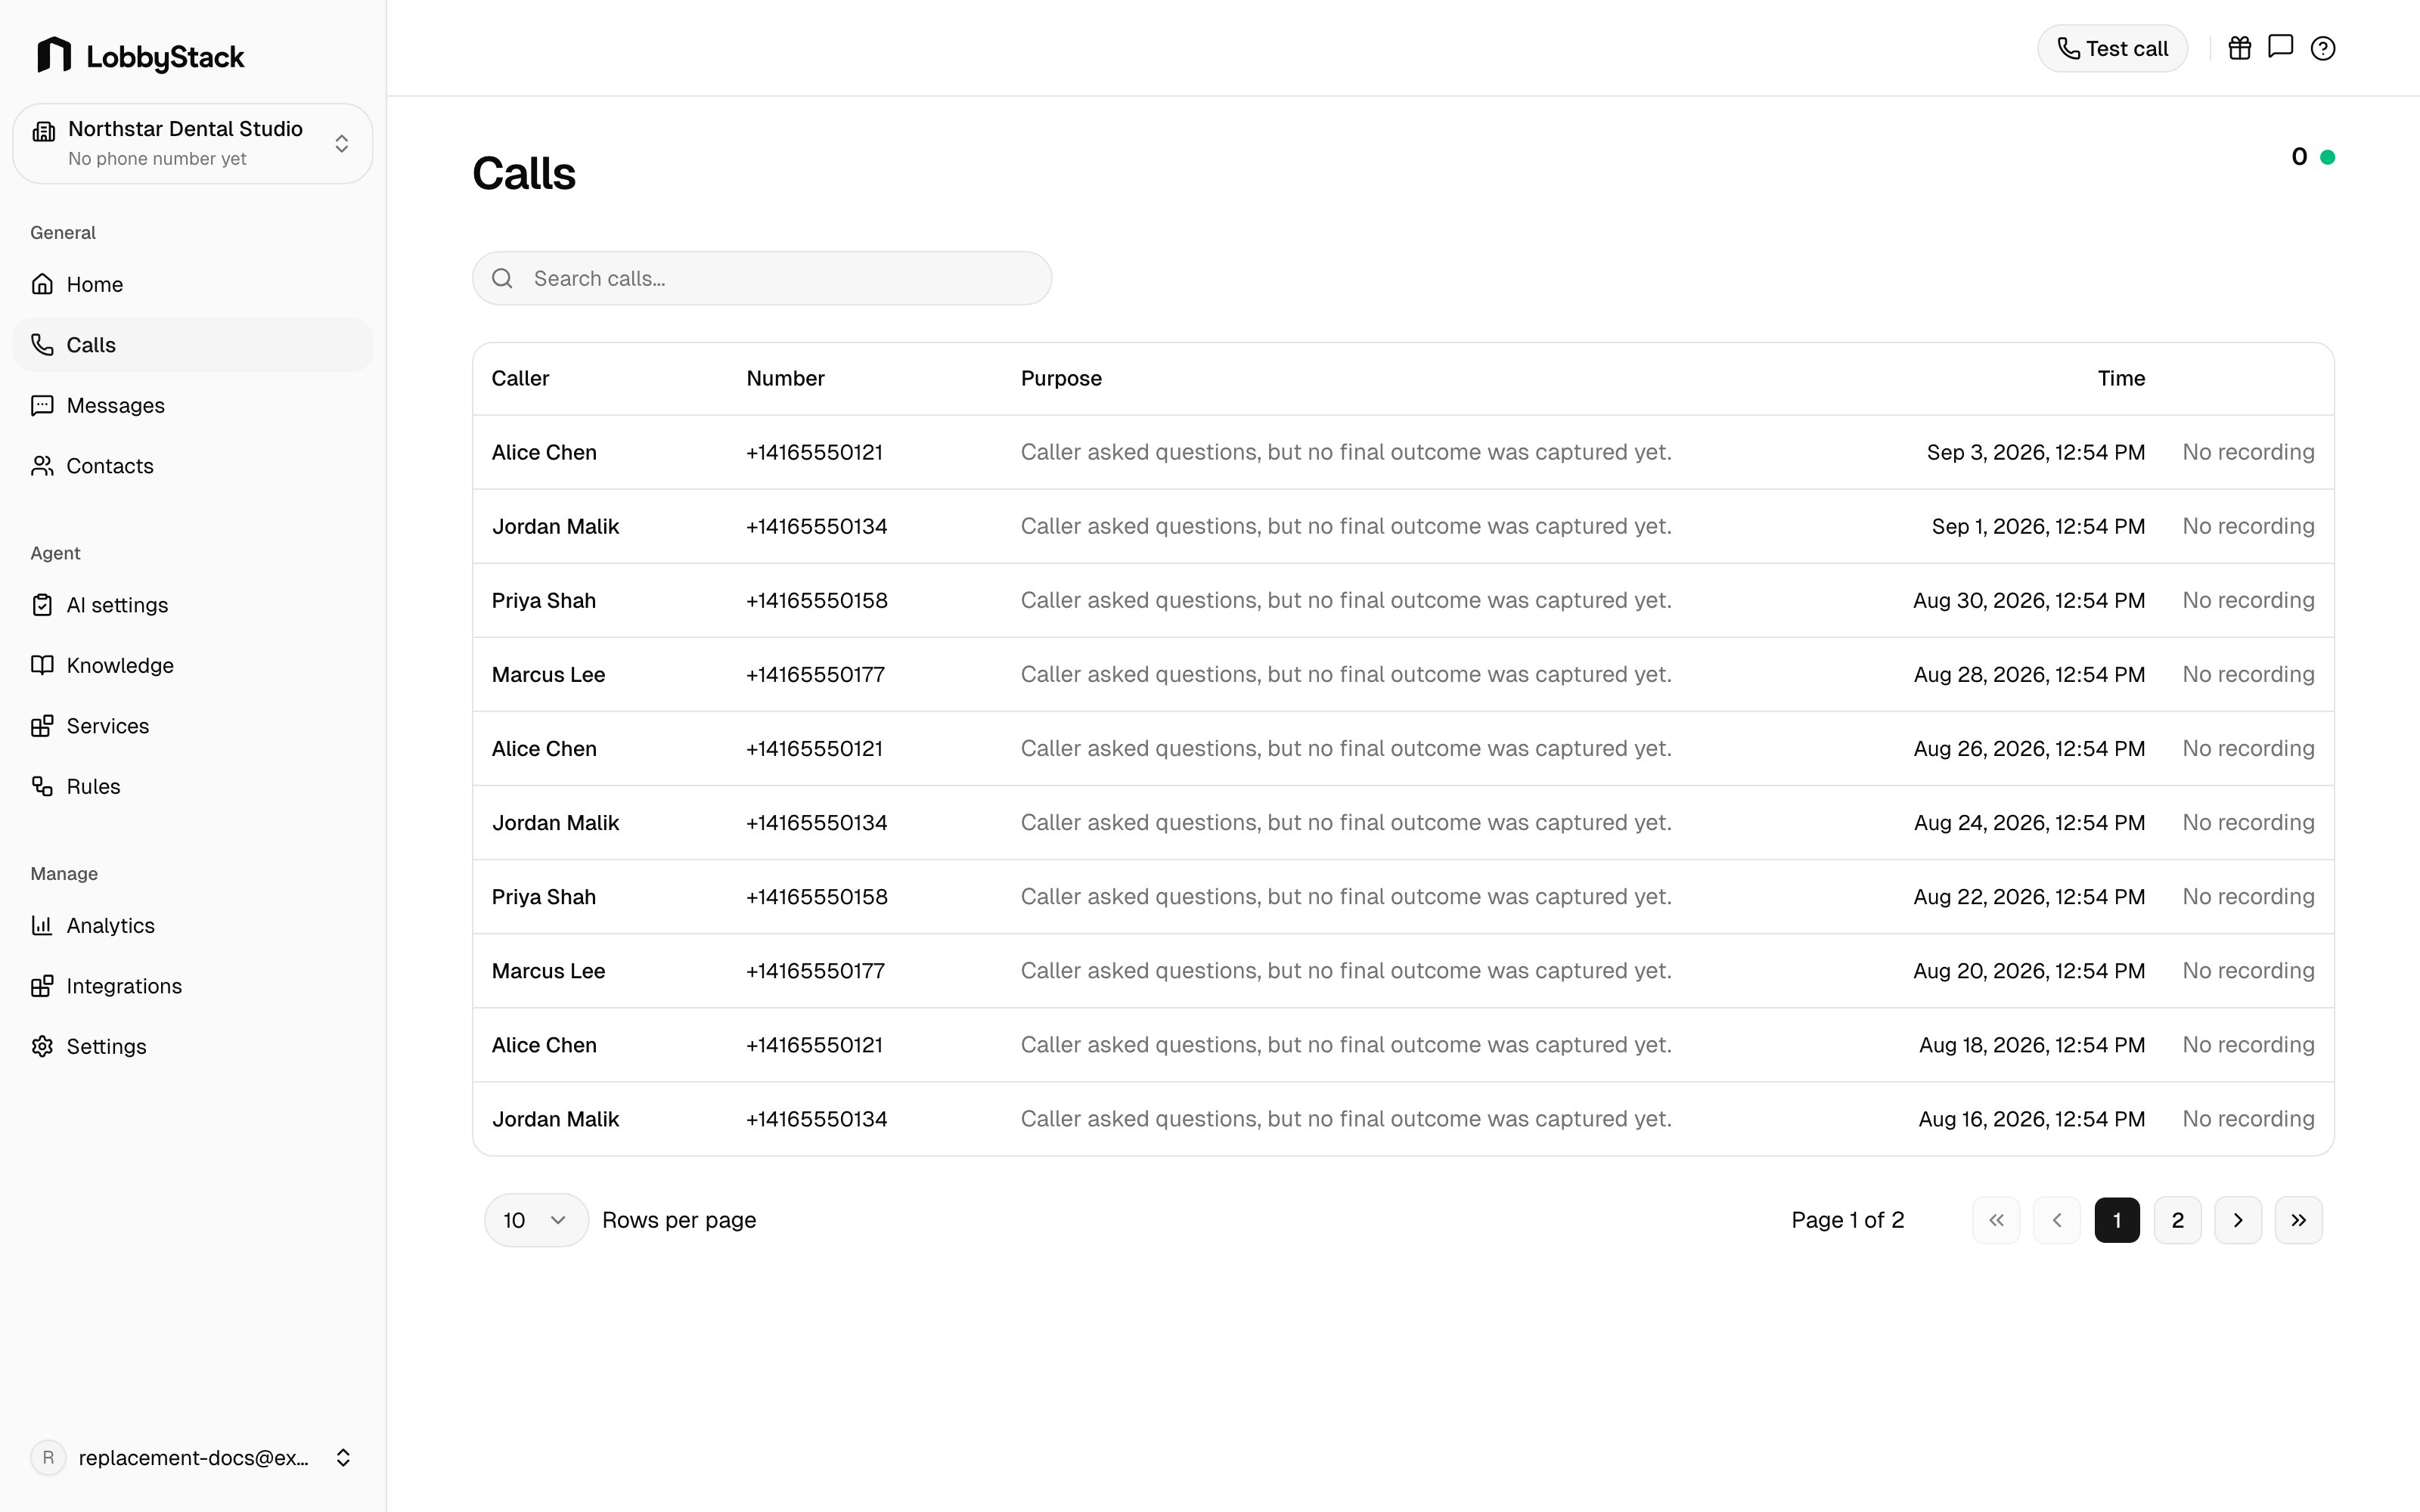Focus the Search calls field
This screenshot has width=2420, height=1512.
tap(762, 278)
